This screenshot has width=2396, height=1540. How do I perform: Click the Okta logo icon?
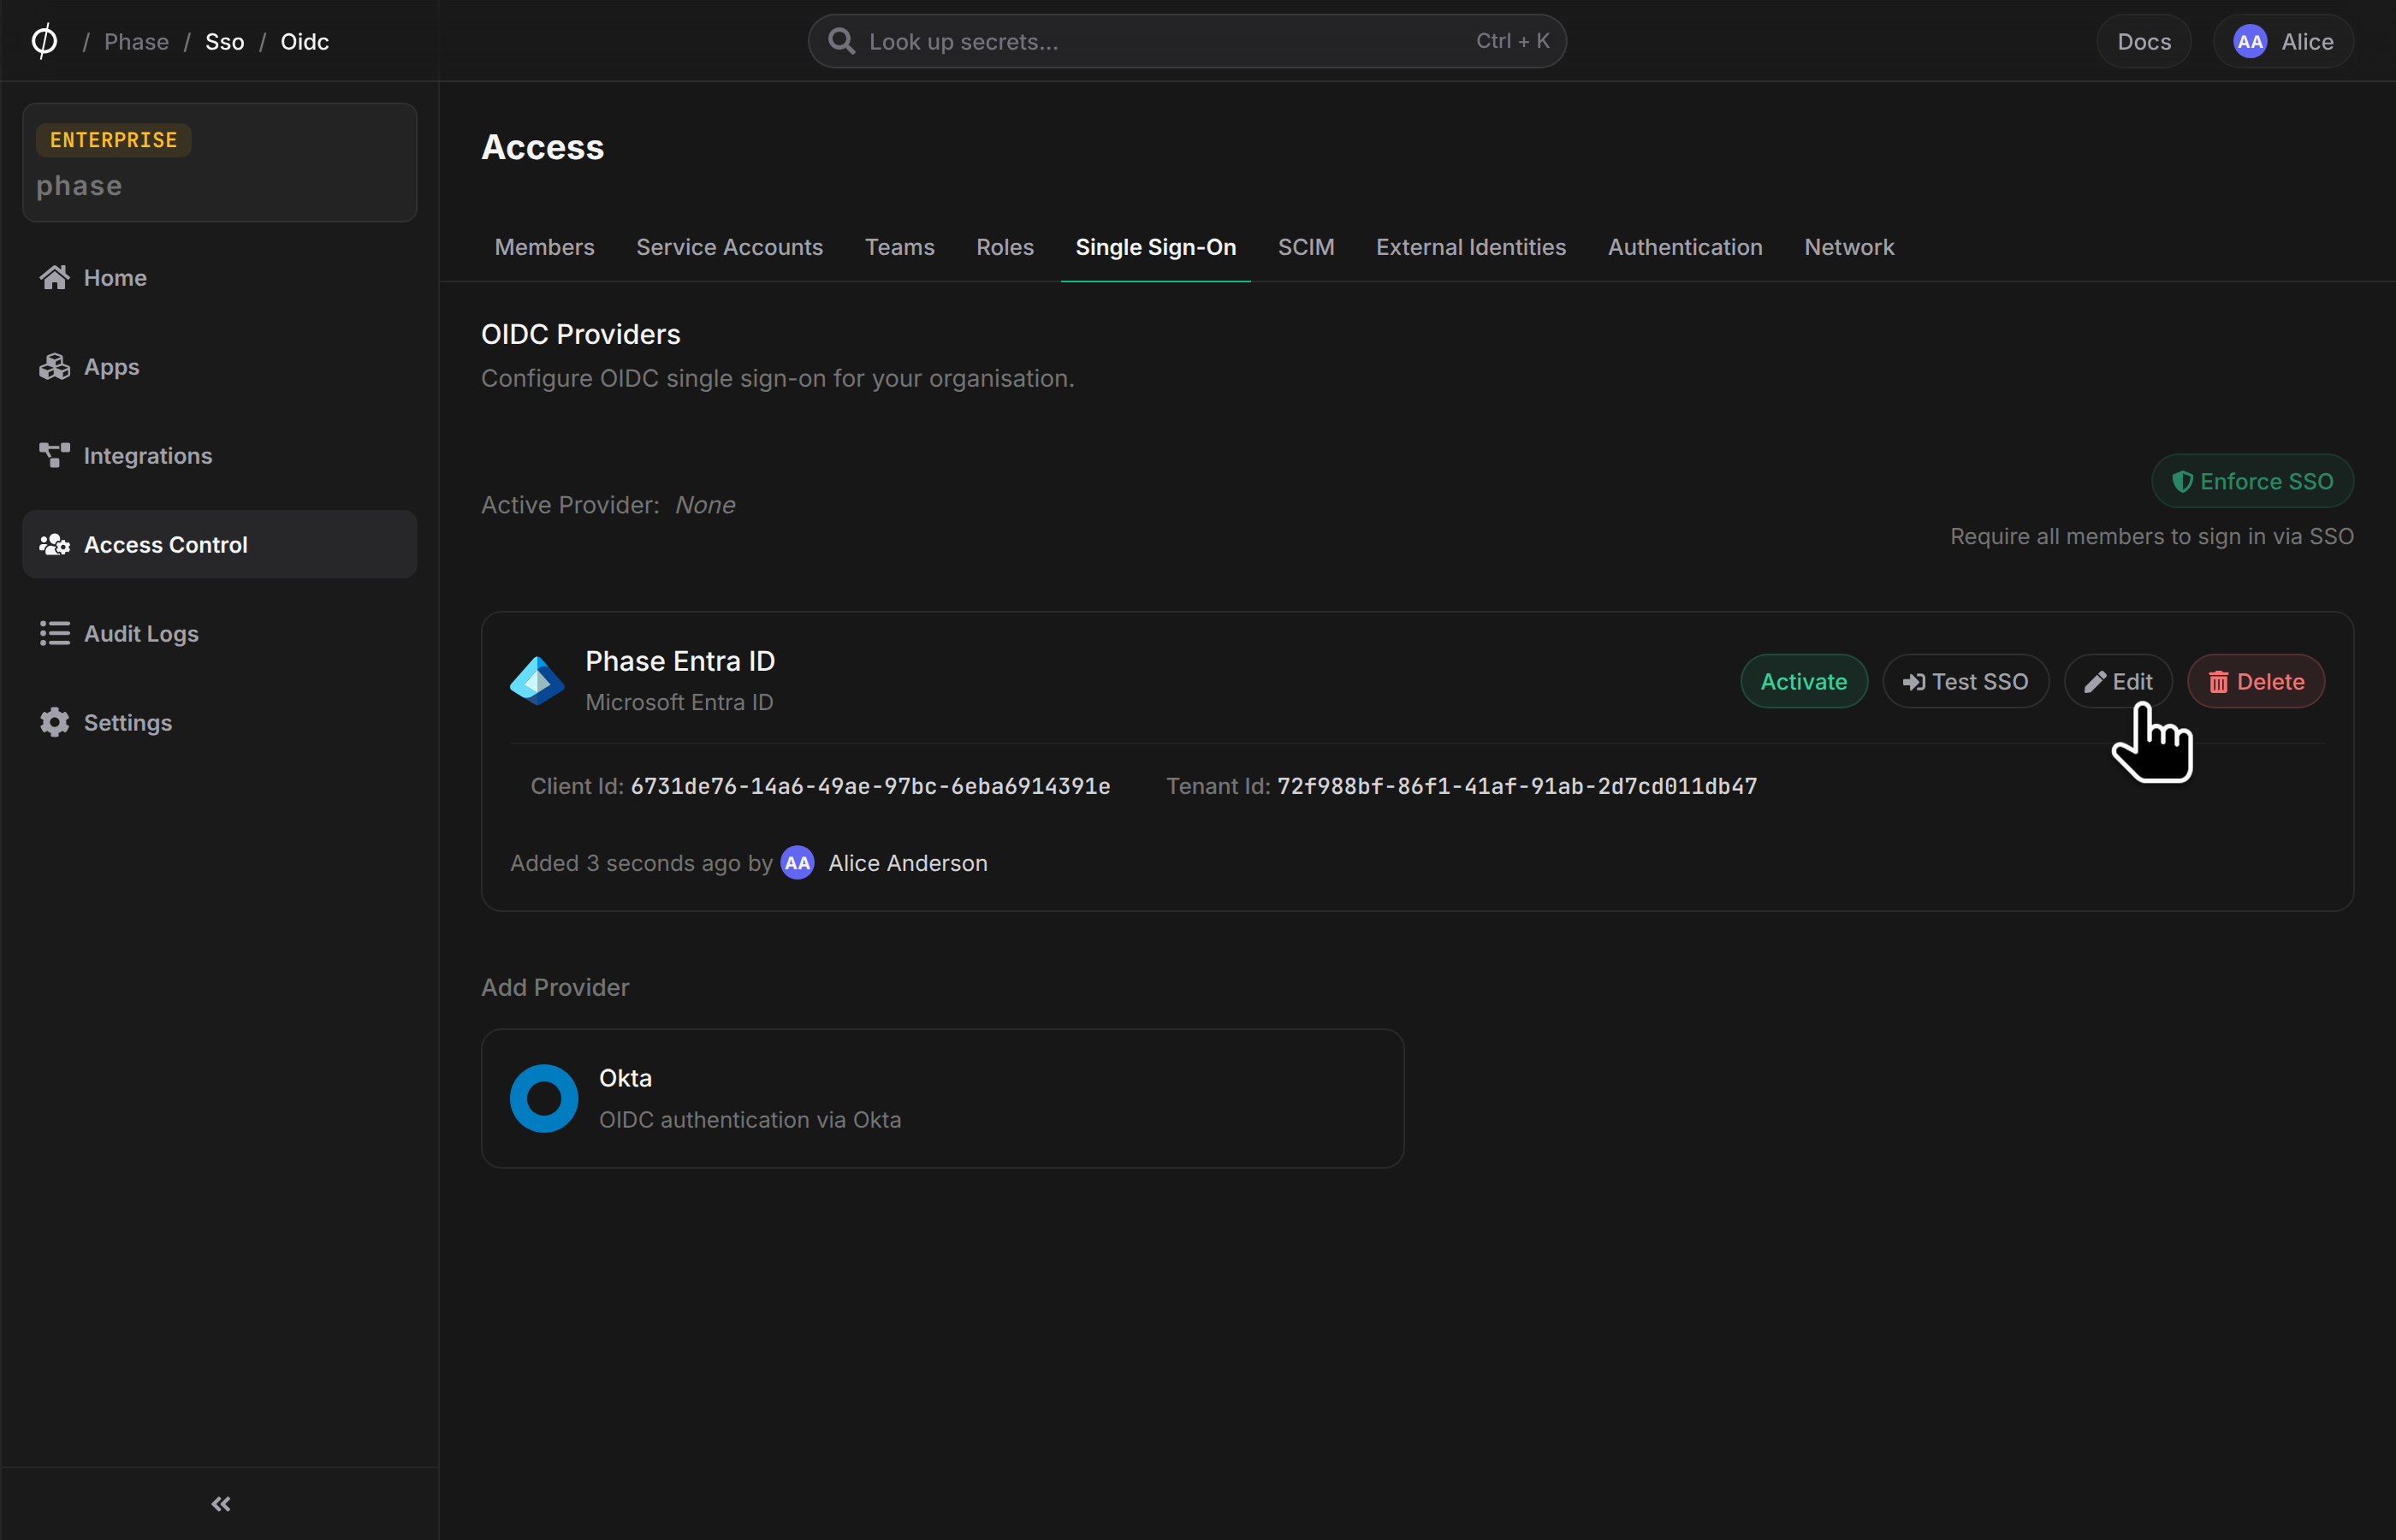tap(544, 1098)
